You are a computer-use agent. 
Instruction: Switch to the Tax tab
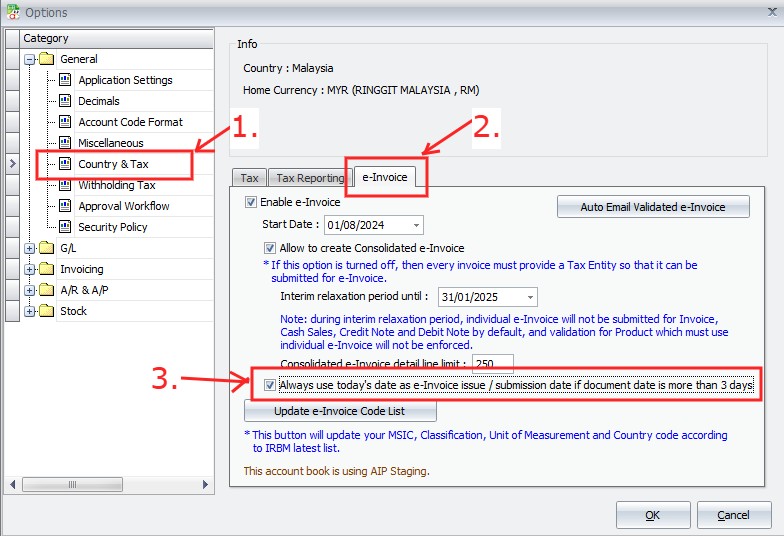pyautogui.click(x=249, y=178)
